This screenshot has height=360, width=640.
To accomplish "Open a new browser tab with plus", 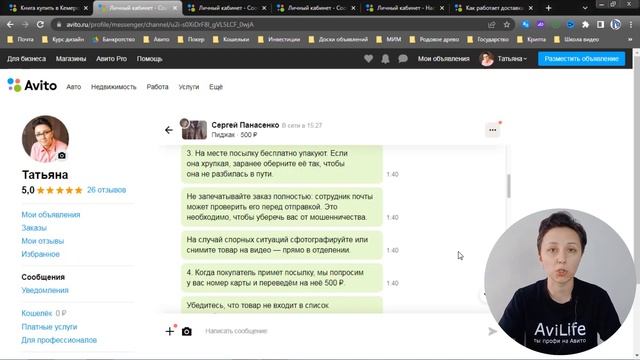I will click(x=548, y=8).
